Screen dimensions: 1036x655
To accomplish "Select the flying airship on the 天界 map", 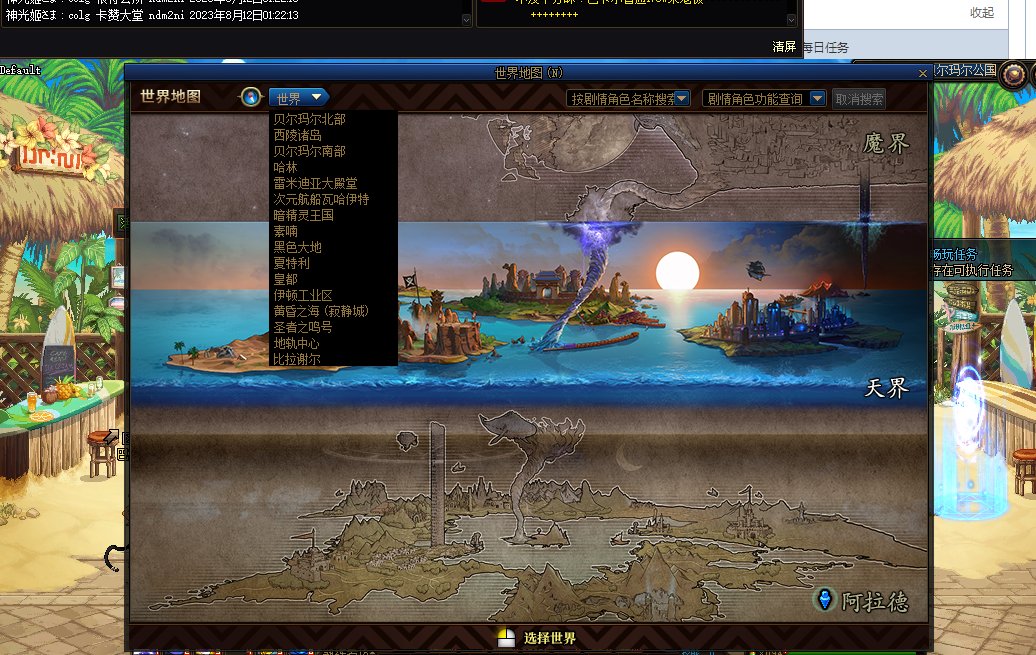I will click(757, 269).
